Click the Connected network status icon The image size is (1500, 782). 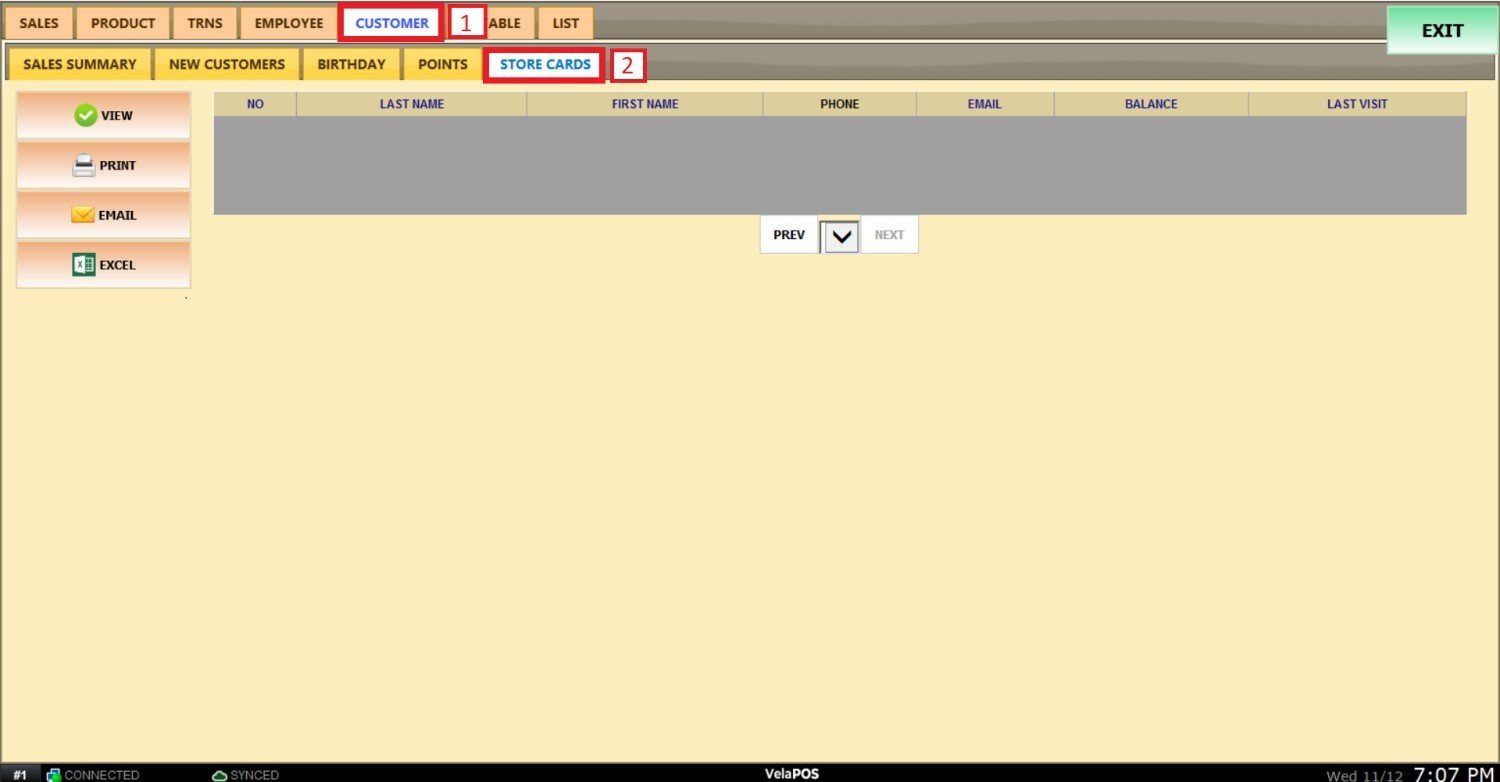pos(54,775)
